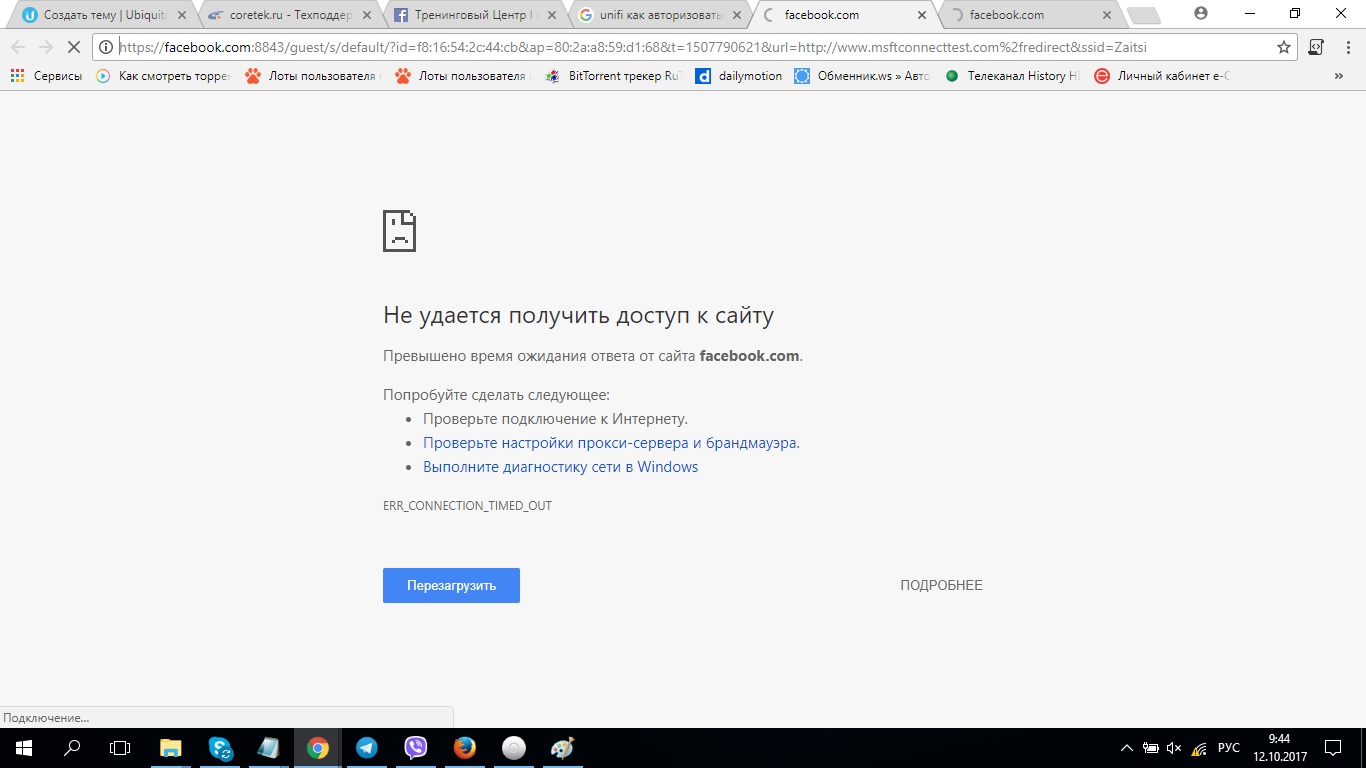Click the Chrome icon on the taskbar
Viewport: 1366px width, 768px height.
[318, 748]
